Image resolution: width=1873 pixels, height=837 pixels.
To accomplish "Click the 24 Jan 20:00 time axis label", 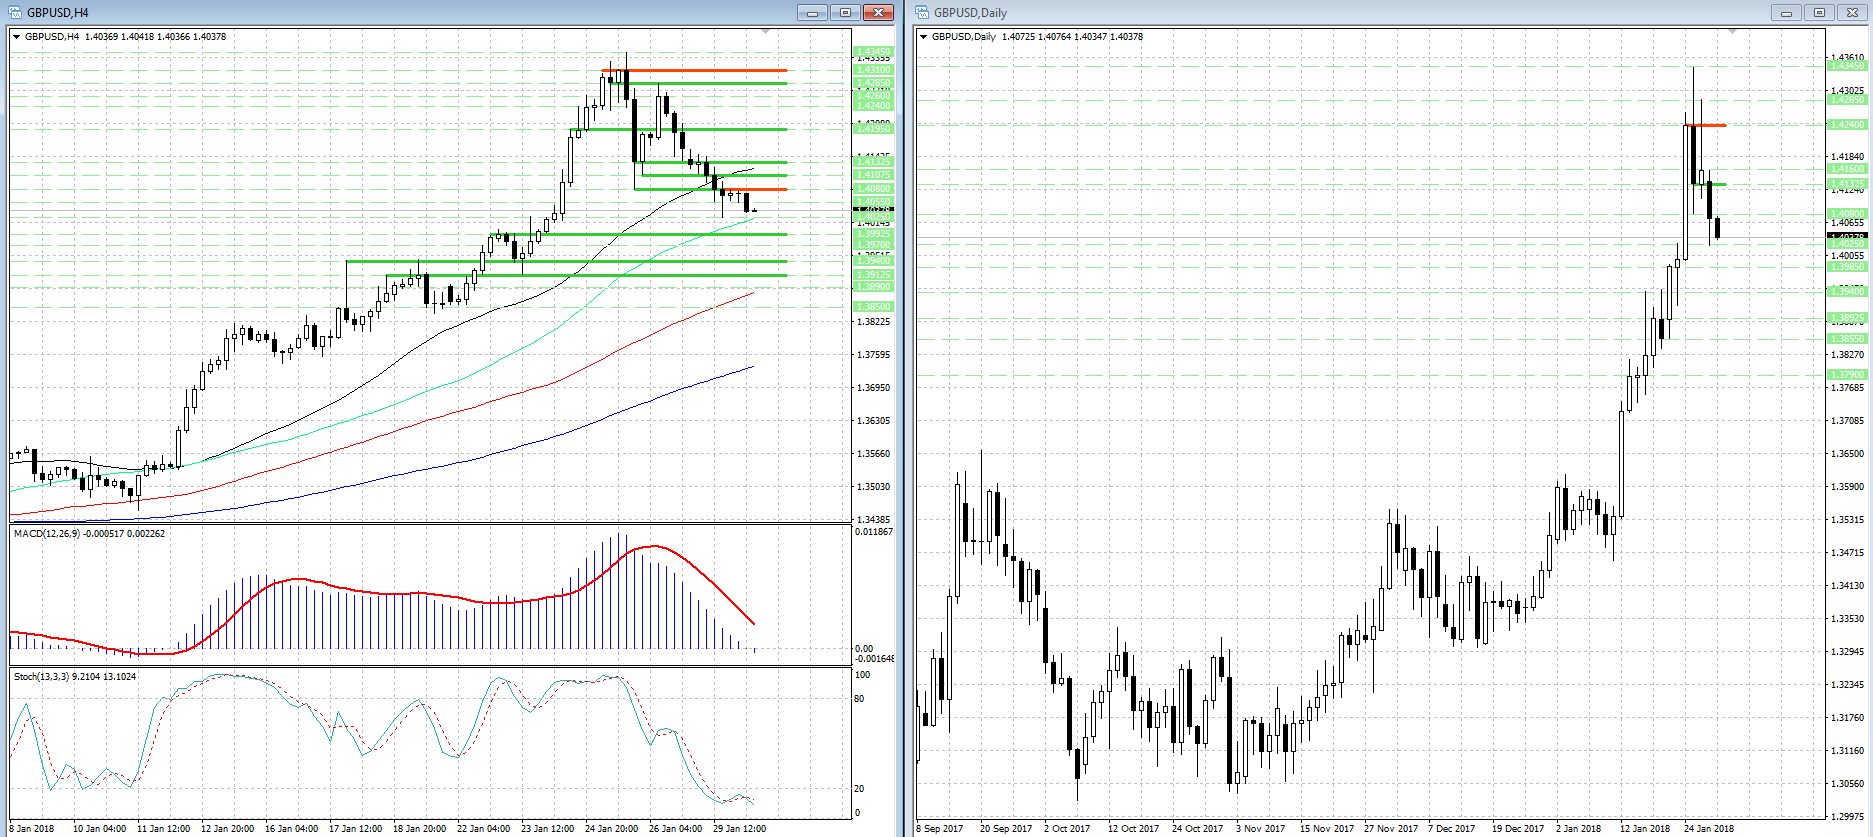I will 611,828.
